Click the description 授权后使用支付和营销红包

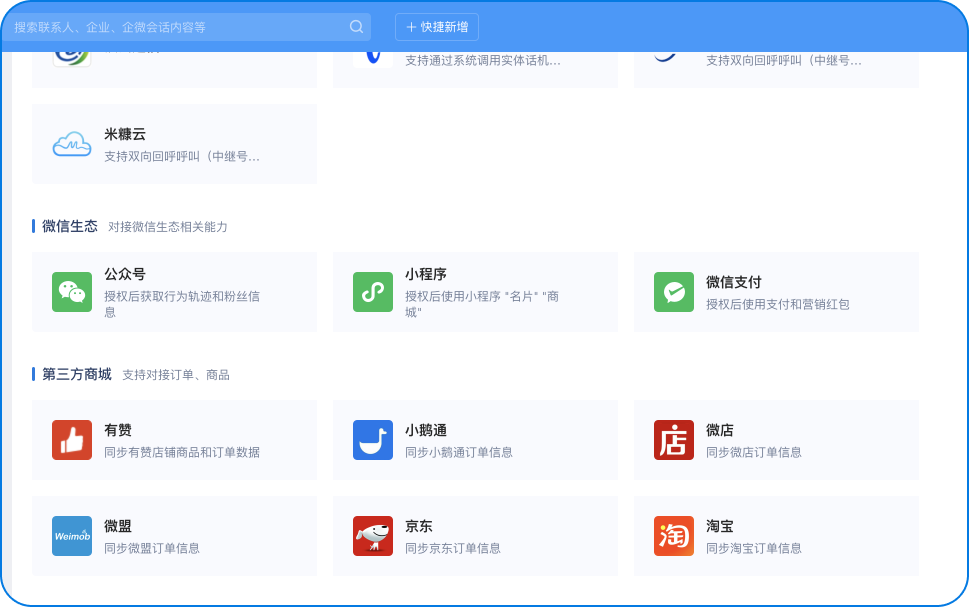(778, 304)
